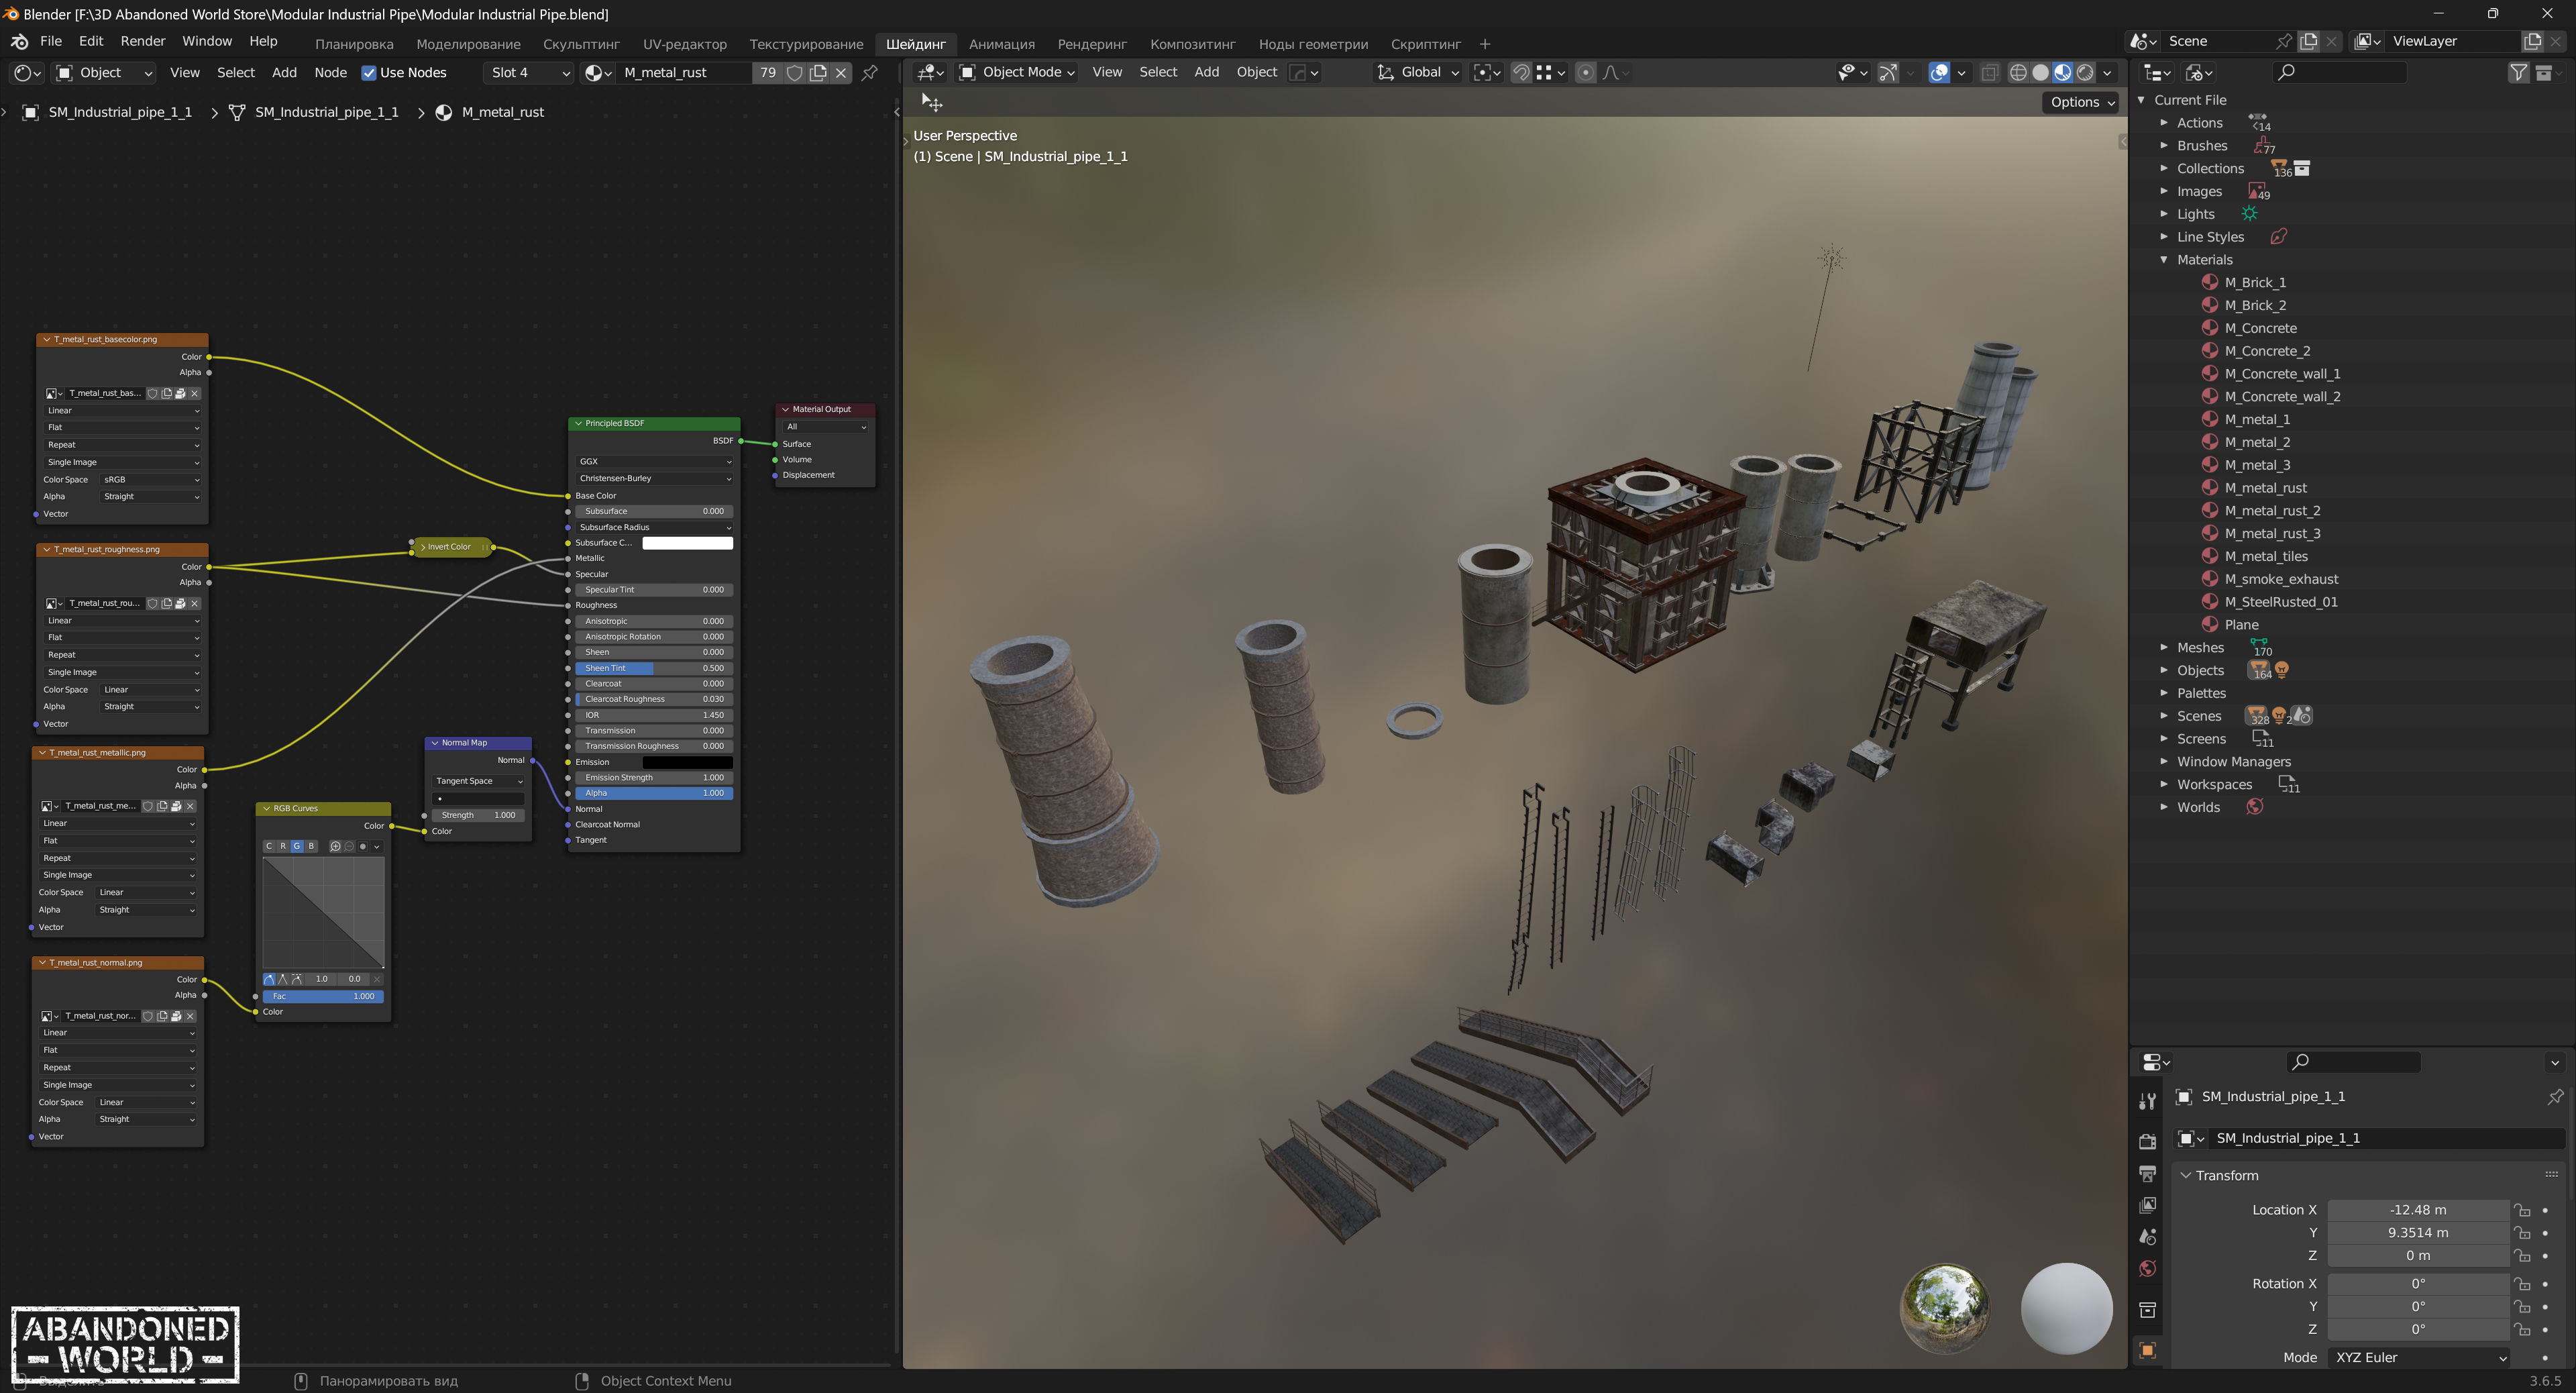Click the Emission black color swatch
This screenshot has width=2576, height=1393.
[687, 762]
